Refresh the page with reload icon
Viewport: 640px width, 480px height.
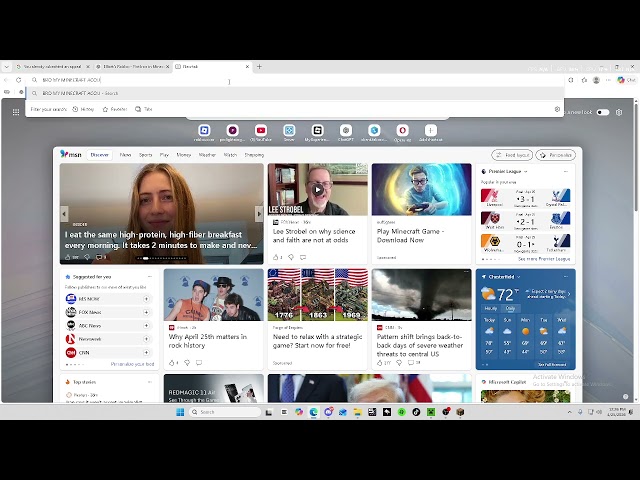point(18,80)
